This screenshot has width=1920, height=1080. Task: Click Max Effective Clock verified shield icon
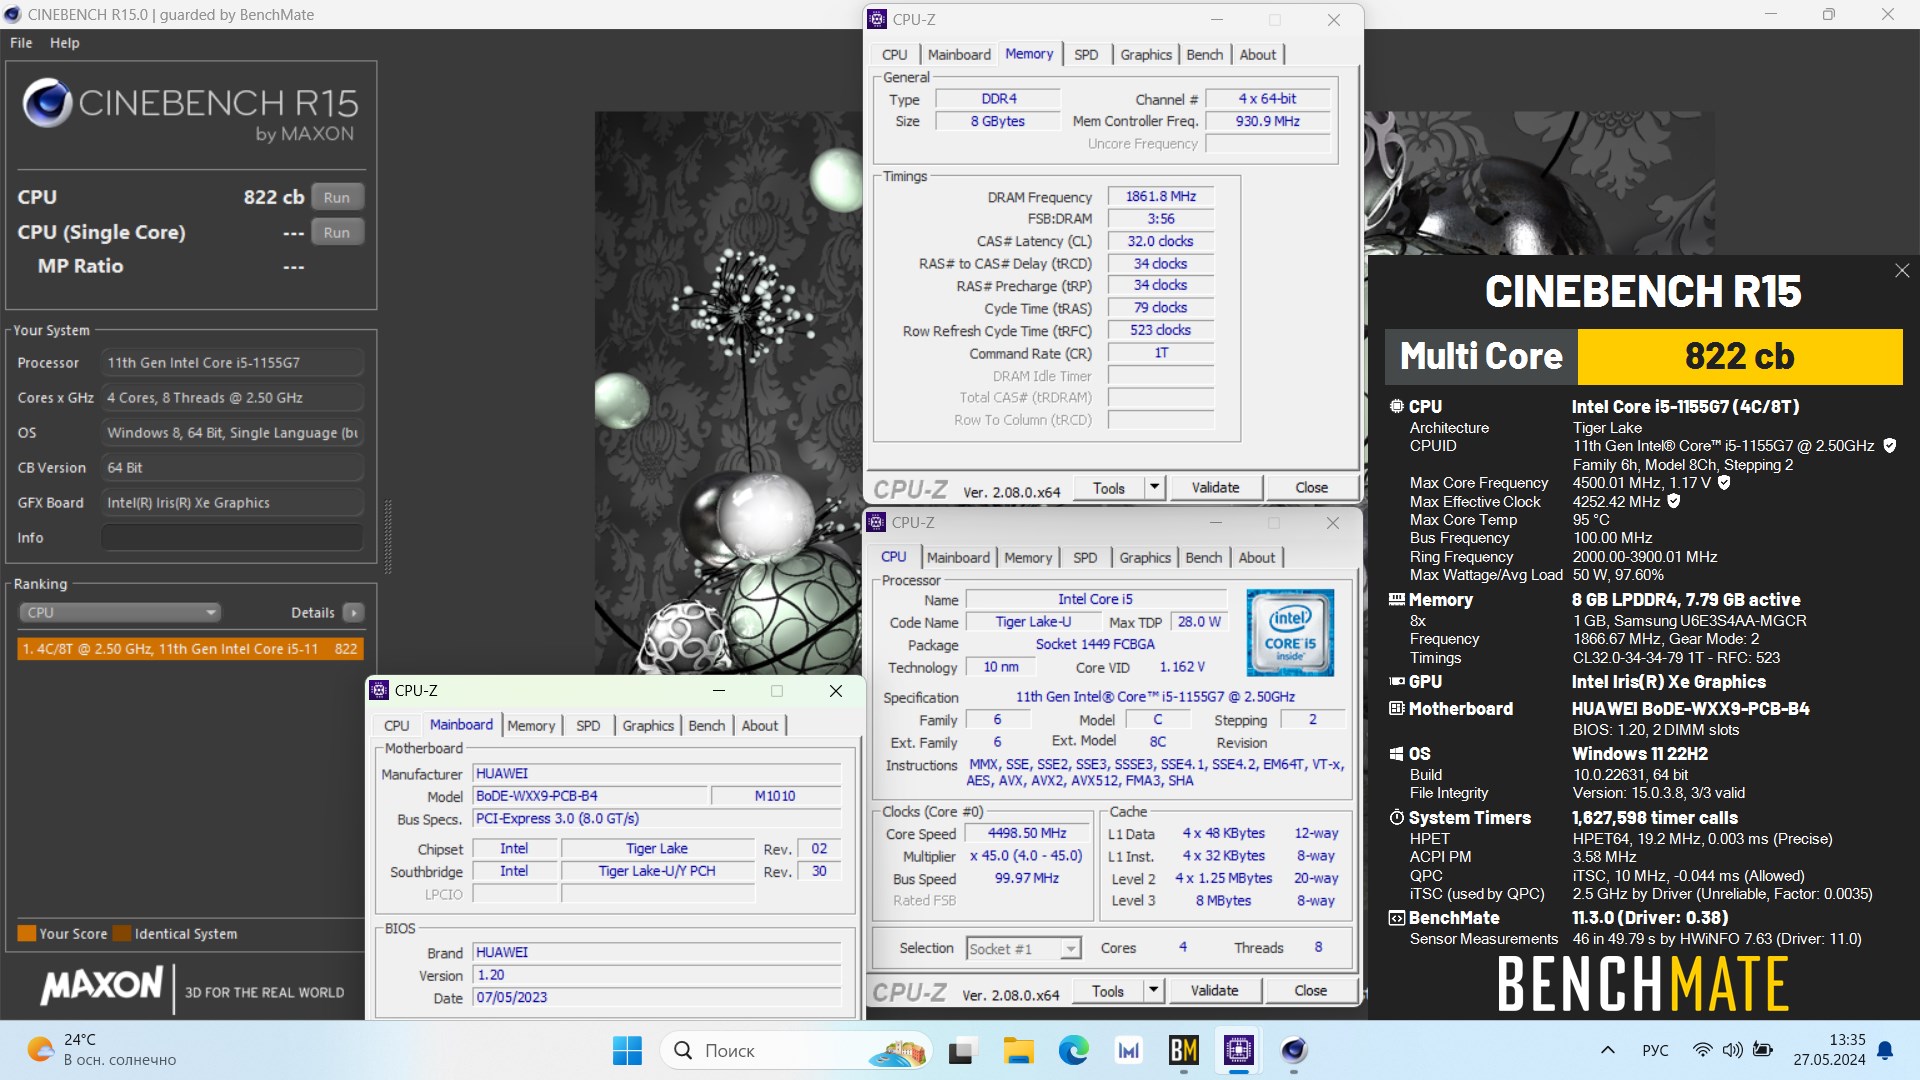[x=1674, y=502]
